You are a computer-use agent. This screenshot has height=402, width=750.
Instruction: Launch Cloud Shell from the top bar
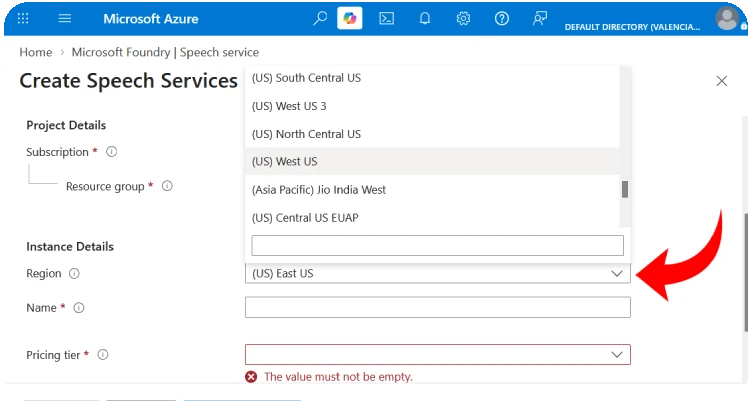(x=386, y=19)
